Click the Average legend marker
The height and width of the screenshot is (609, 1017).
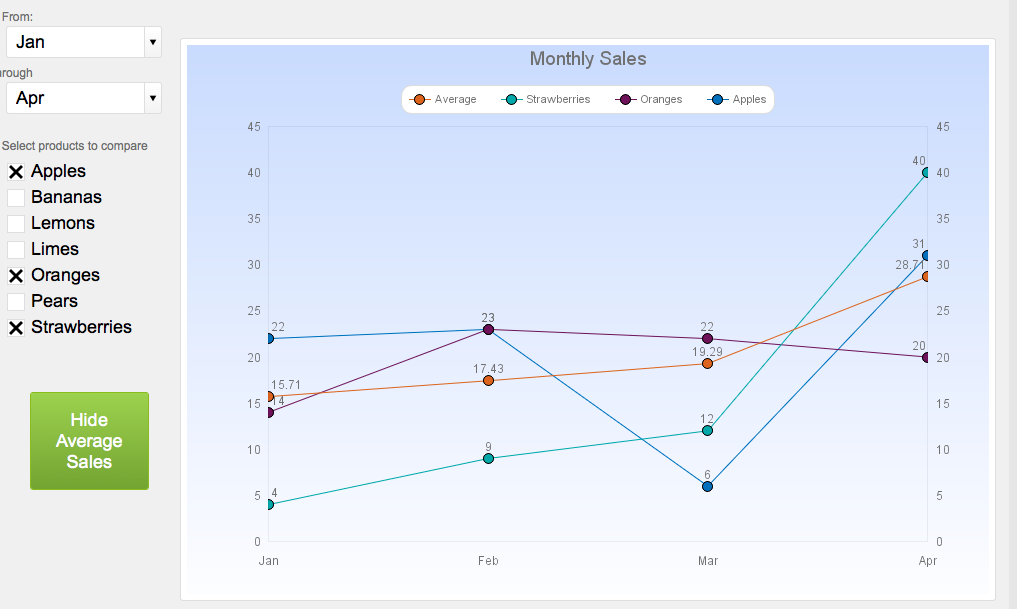(419, 100)
